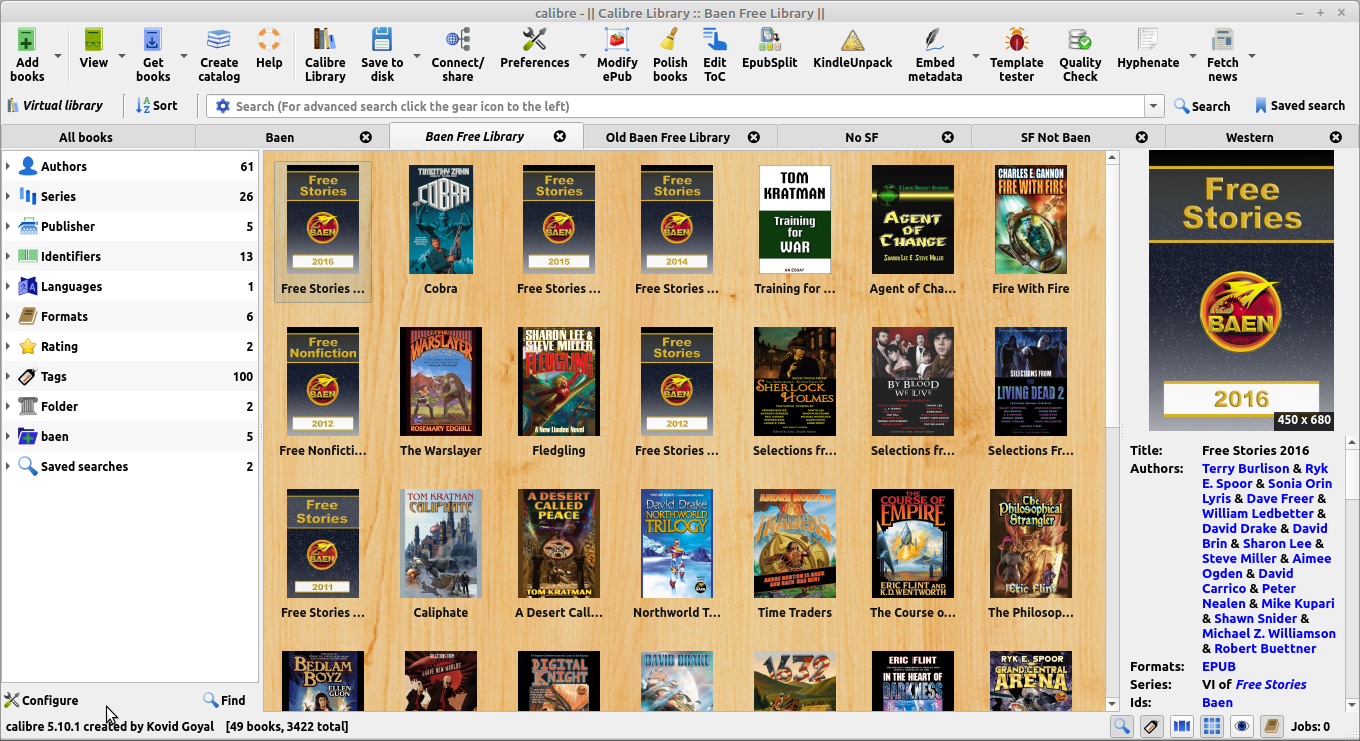Toggle the Cover browser layout button

[x=1181, y=727]
